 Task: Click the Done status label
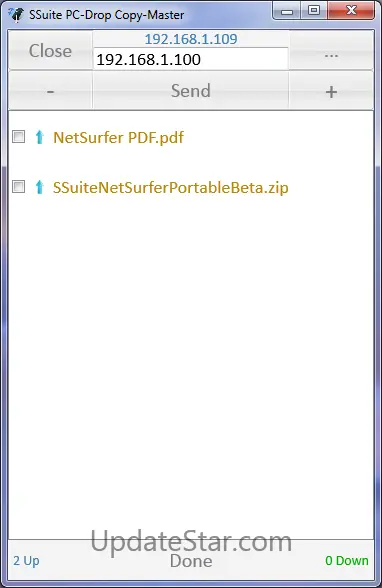[x=191, y=561]
